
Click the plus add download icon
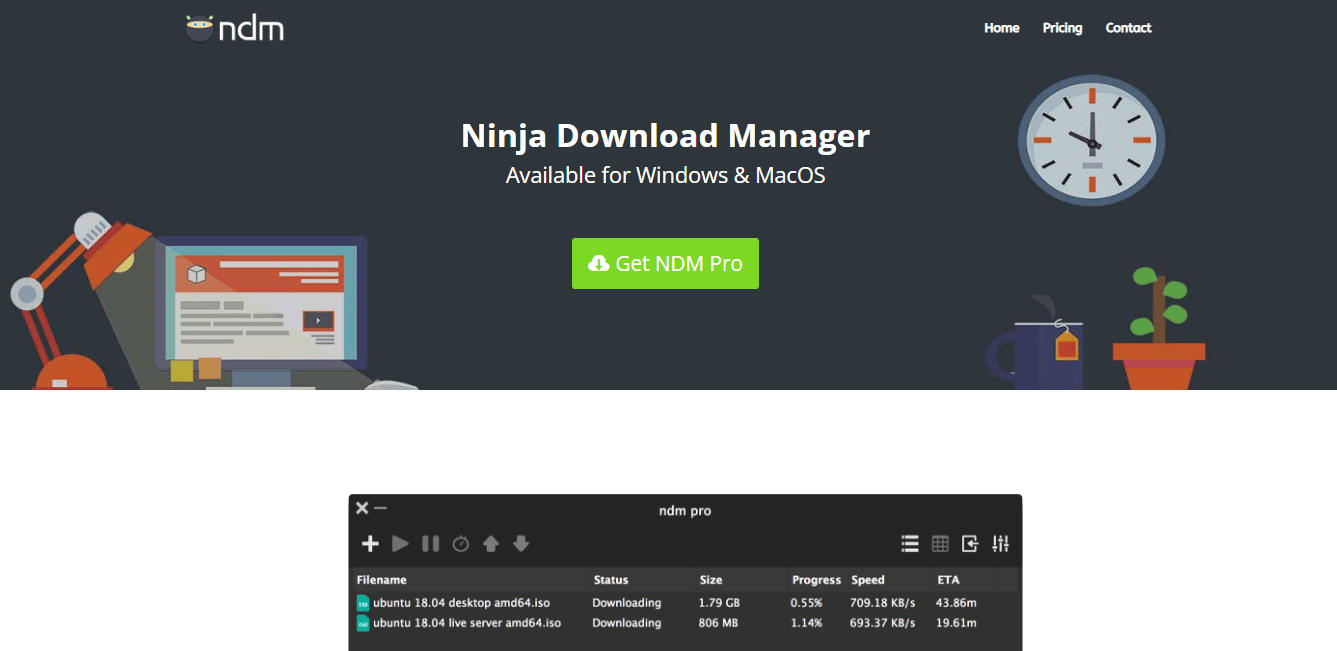[x=370, y=544]
